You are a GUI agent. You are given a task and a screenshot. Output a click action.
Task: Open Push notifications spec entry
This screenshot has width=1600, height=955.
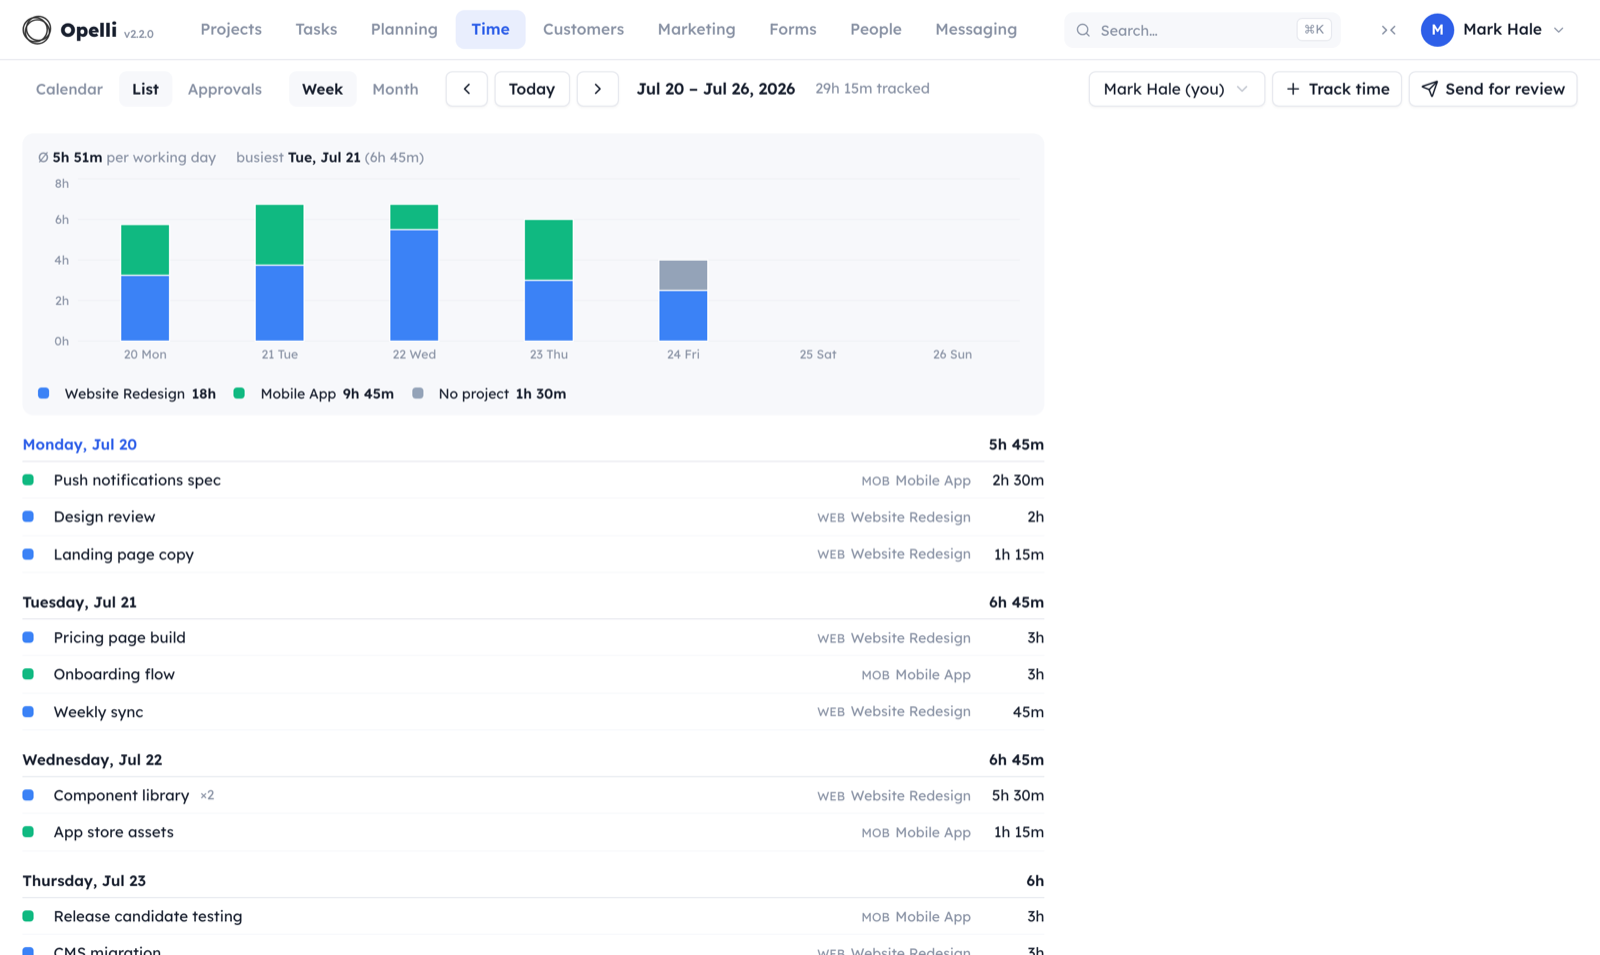coord(533,480)
